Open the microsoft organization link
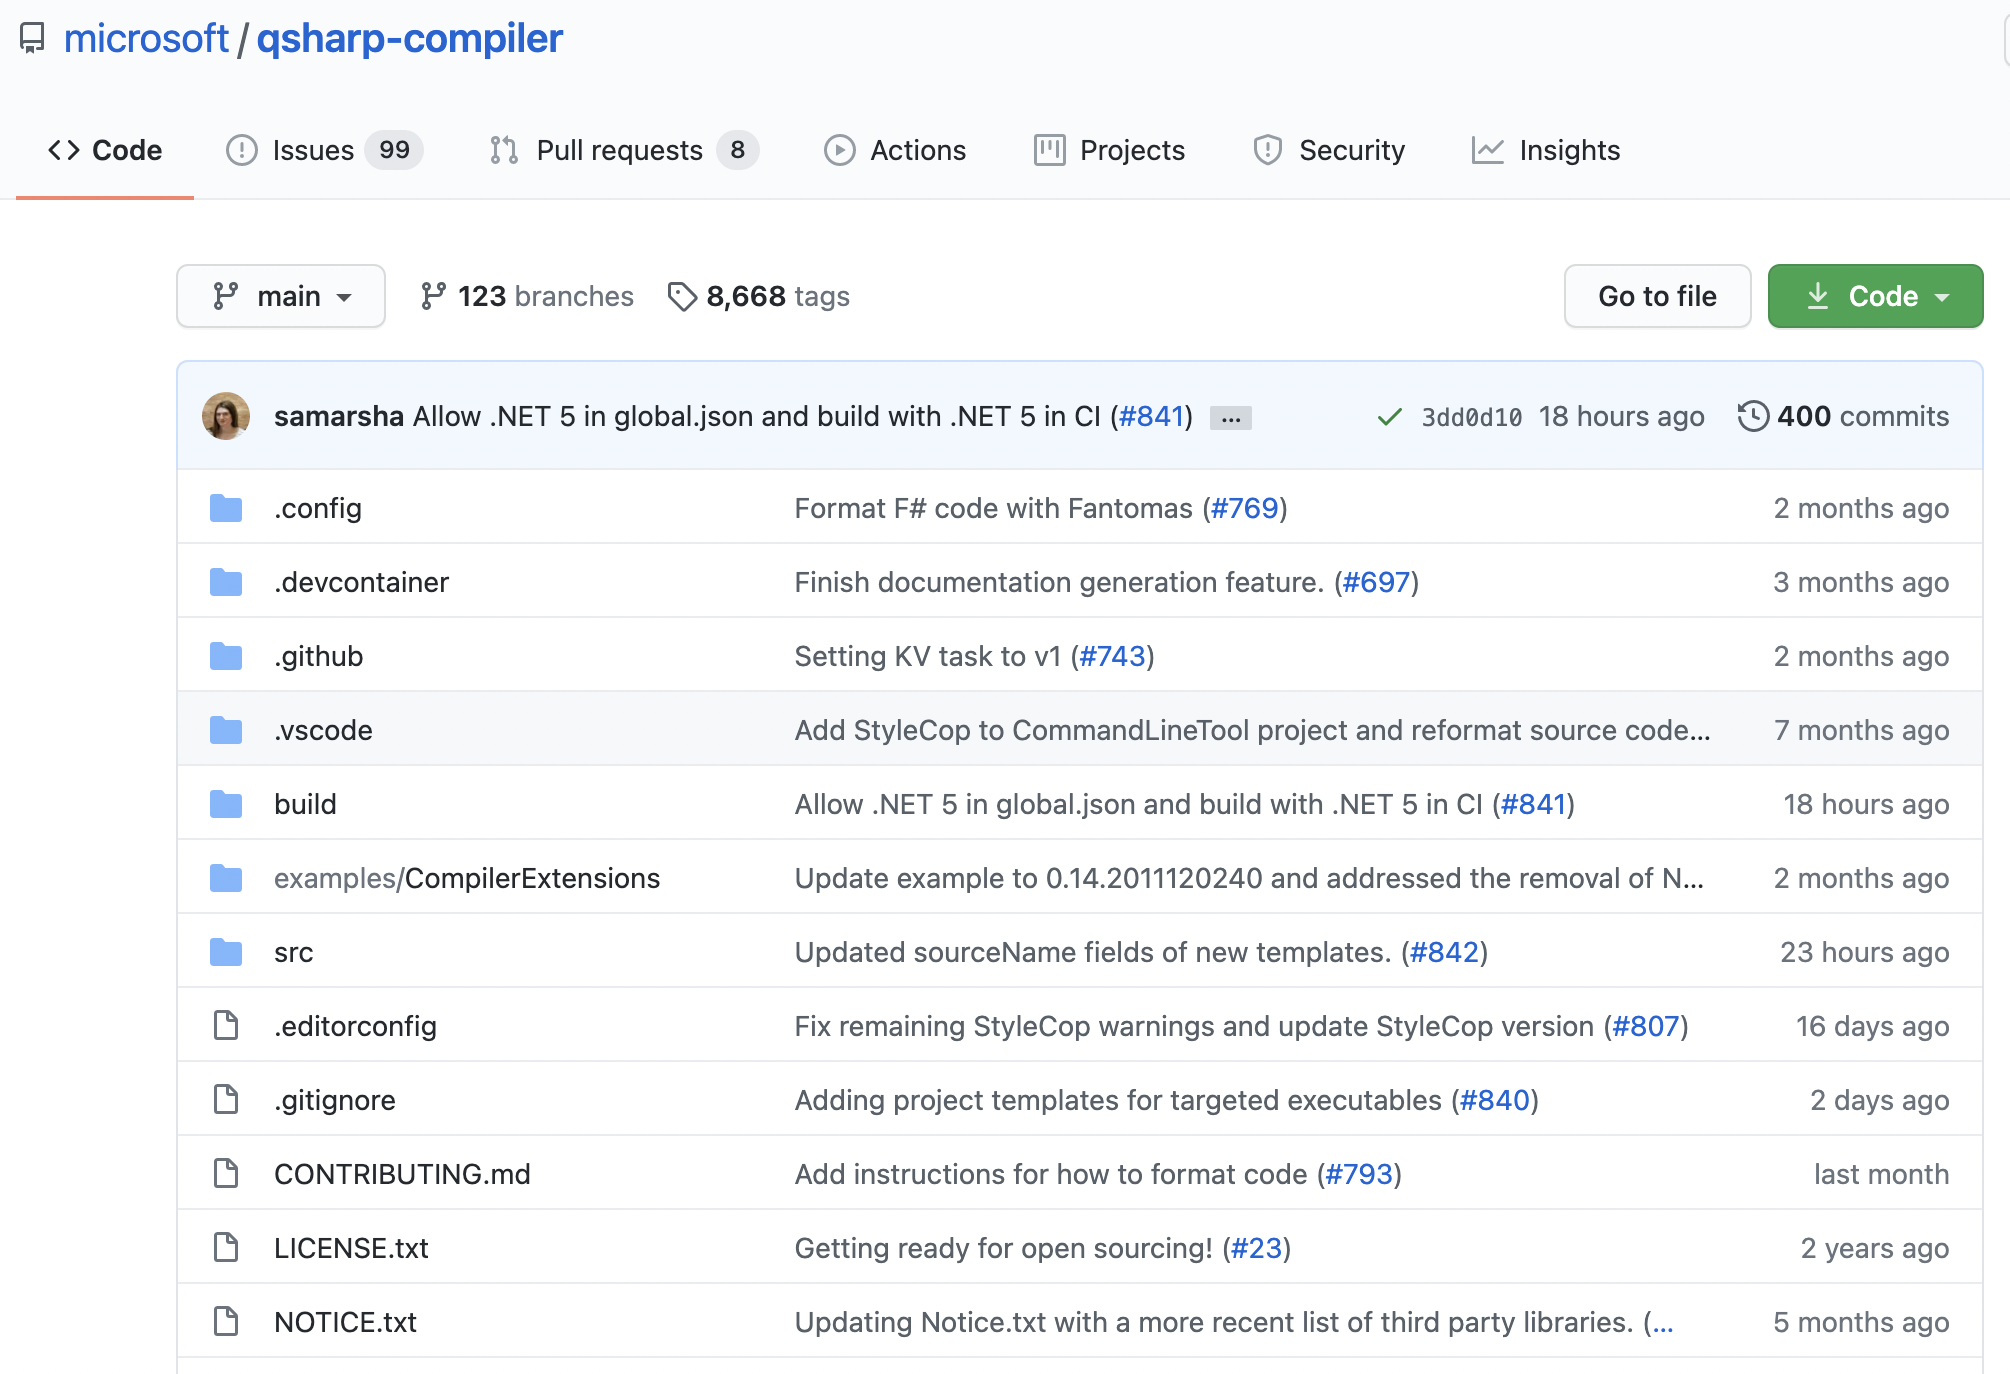The height and width of the screenshot is (1374, 2010). [146, 39]
